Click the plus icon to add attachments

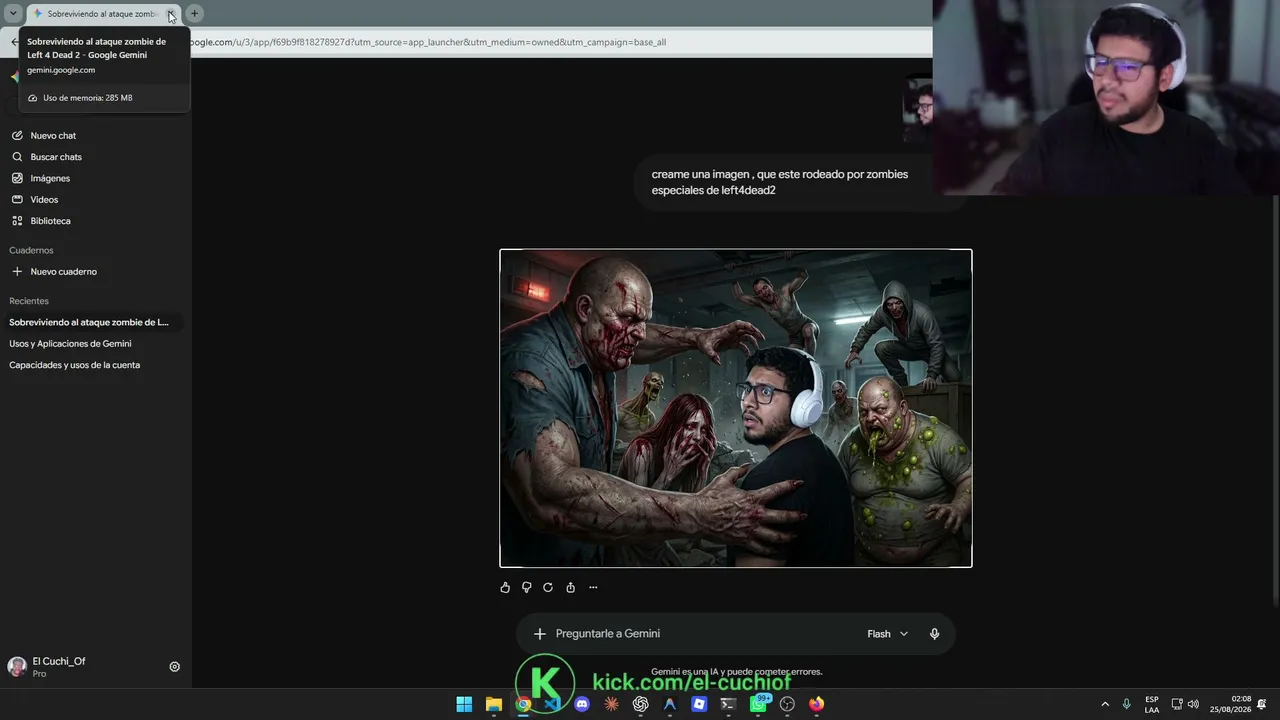[x=540, y=634]
